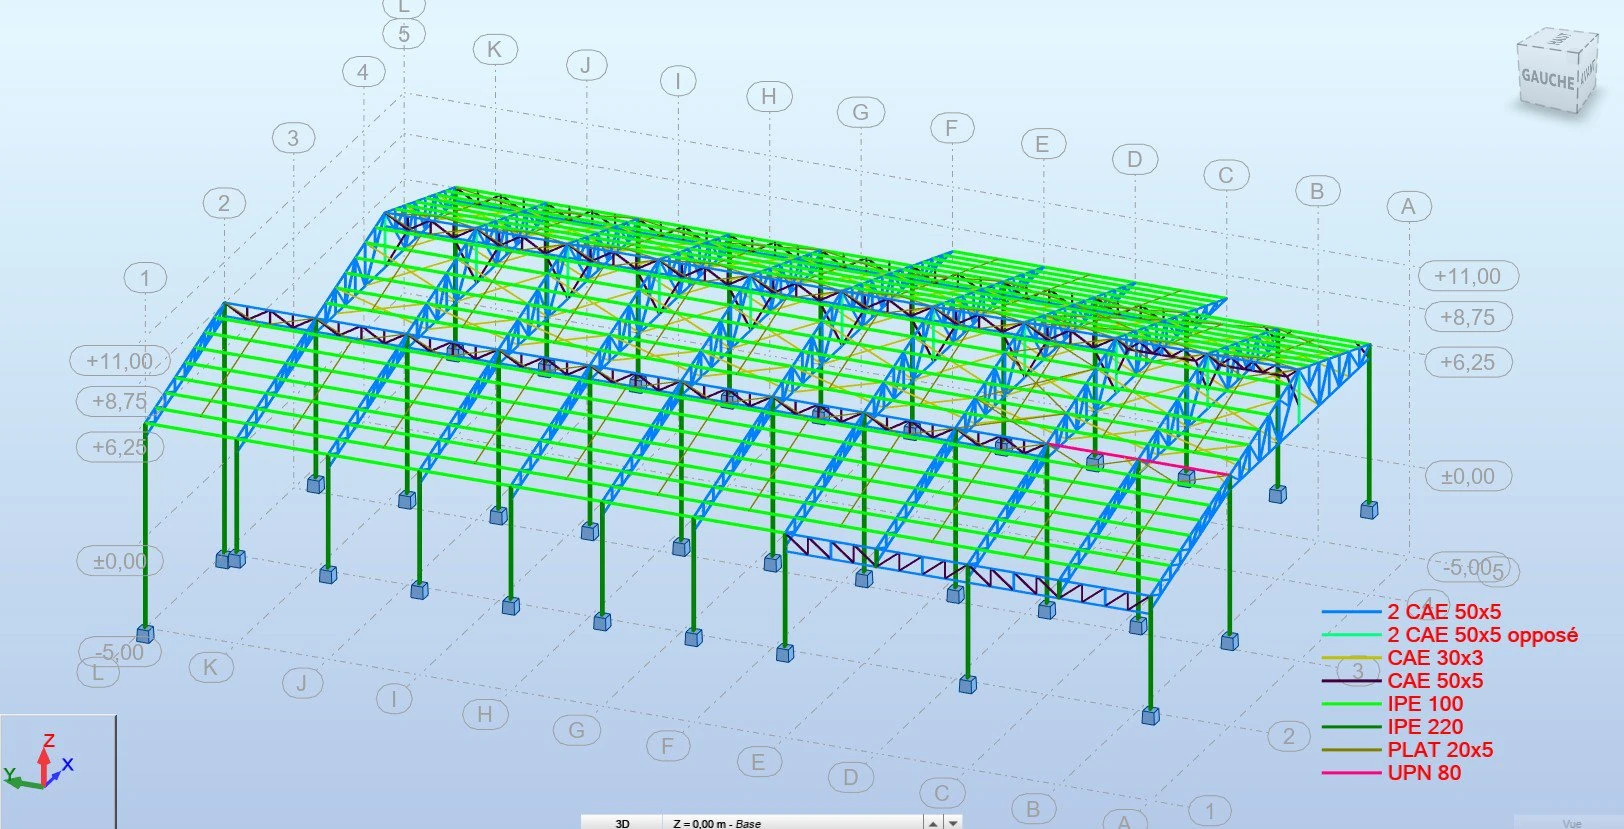Viewport: 1624px width, 829px height.
Task: Click lower-row grid bubble D
Action: [850, 777]
